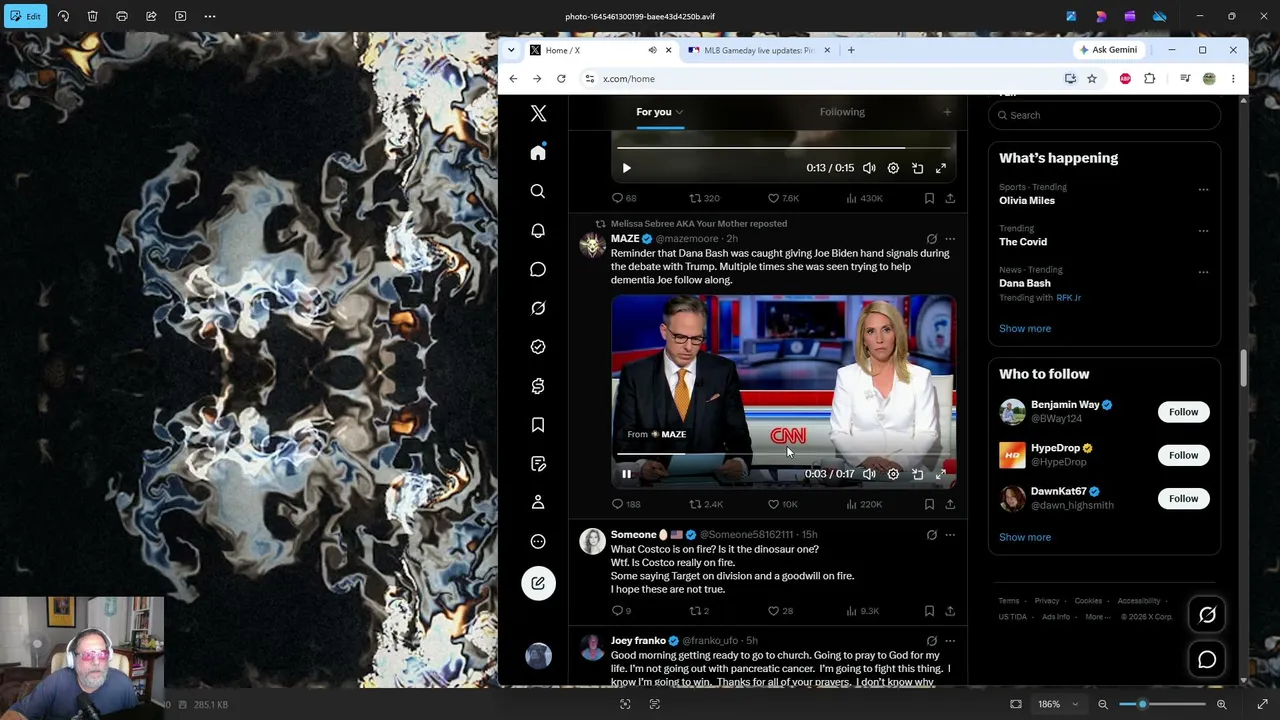Pause the CNN video in MAZE post

click(x=627, y=474)
